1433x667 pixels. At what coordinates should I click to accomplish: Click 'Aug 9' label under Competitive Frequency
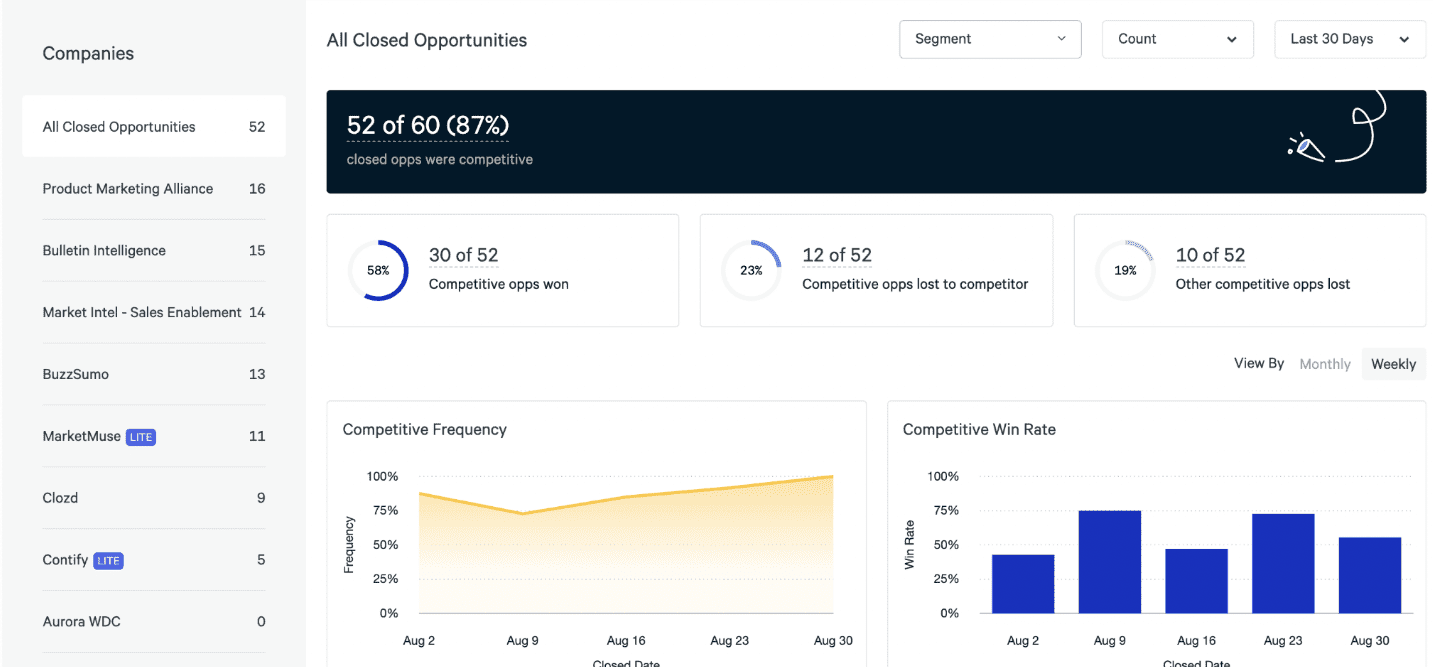point(522,640)
